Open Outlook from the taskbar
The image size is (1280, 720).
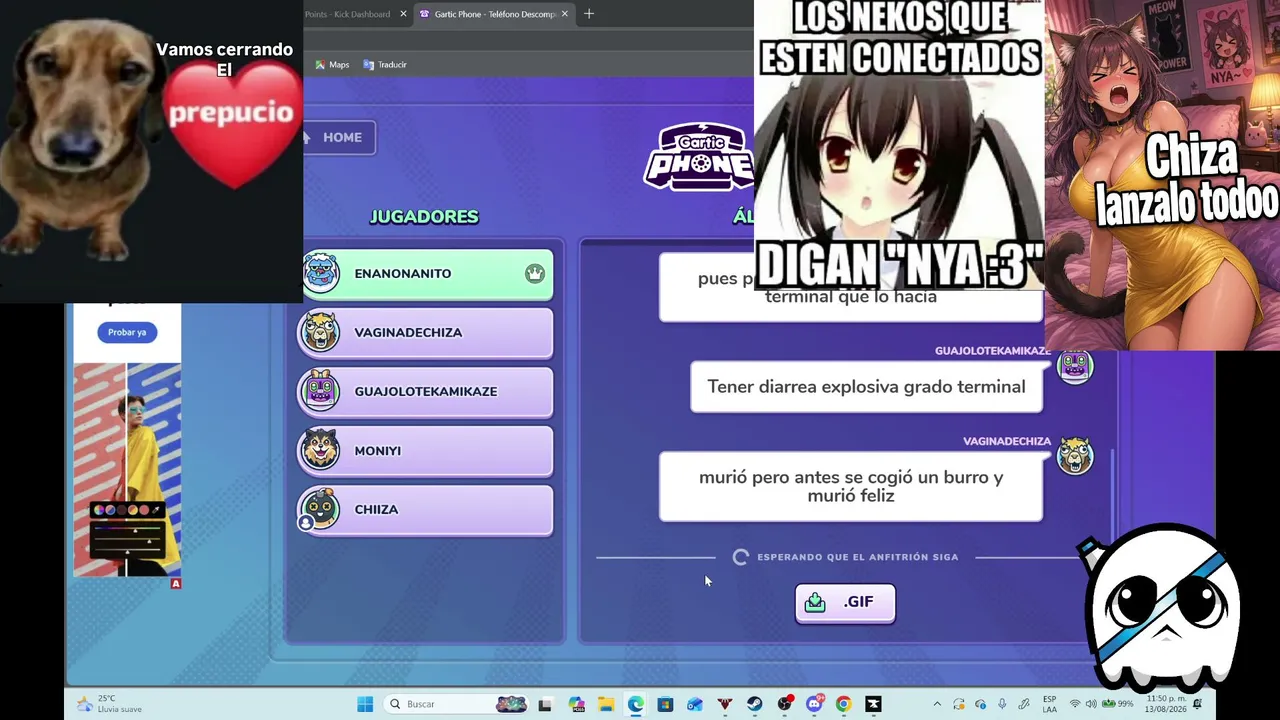point(695,704)
